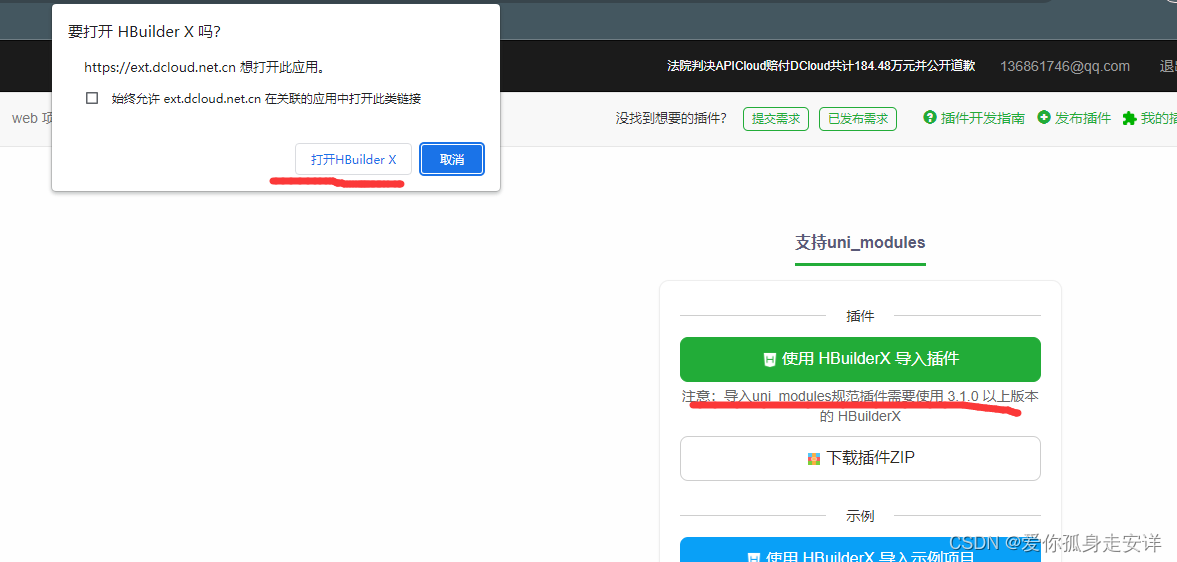Click 已发布需求 button
The width and height of the screenshot is (1177, 562).
point(857,119)
